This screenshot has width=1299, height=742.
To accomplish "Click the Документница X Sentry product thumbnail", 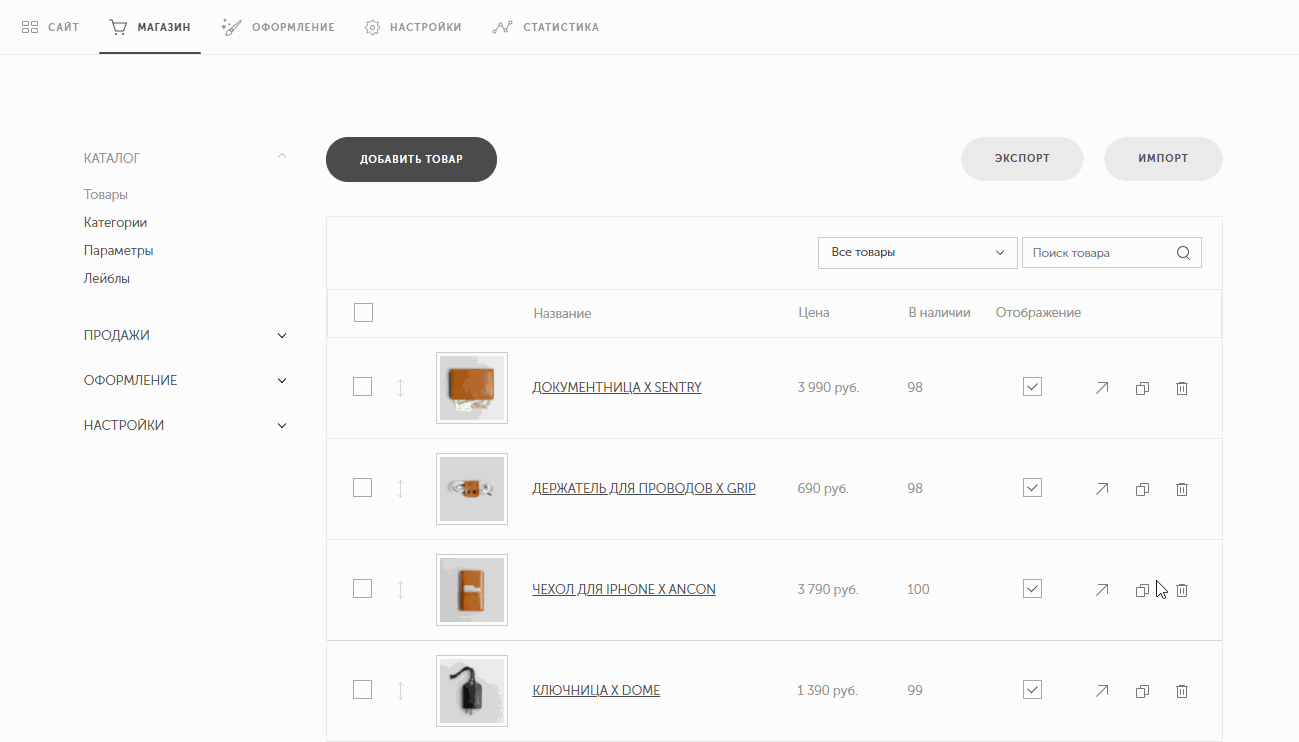I will 472,388.
